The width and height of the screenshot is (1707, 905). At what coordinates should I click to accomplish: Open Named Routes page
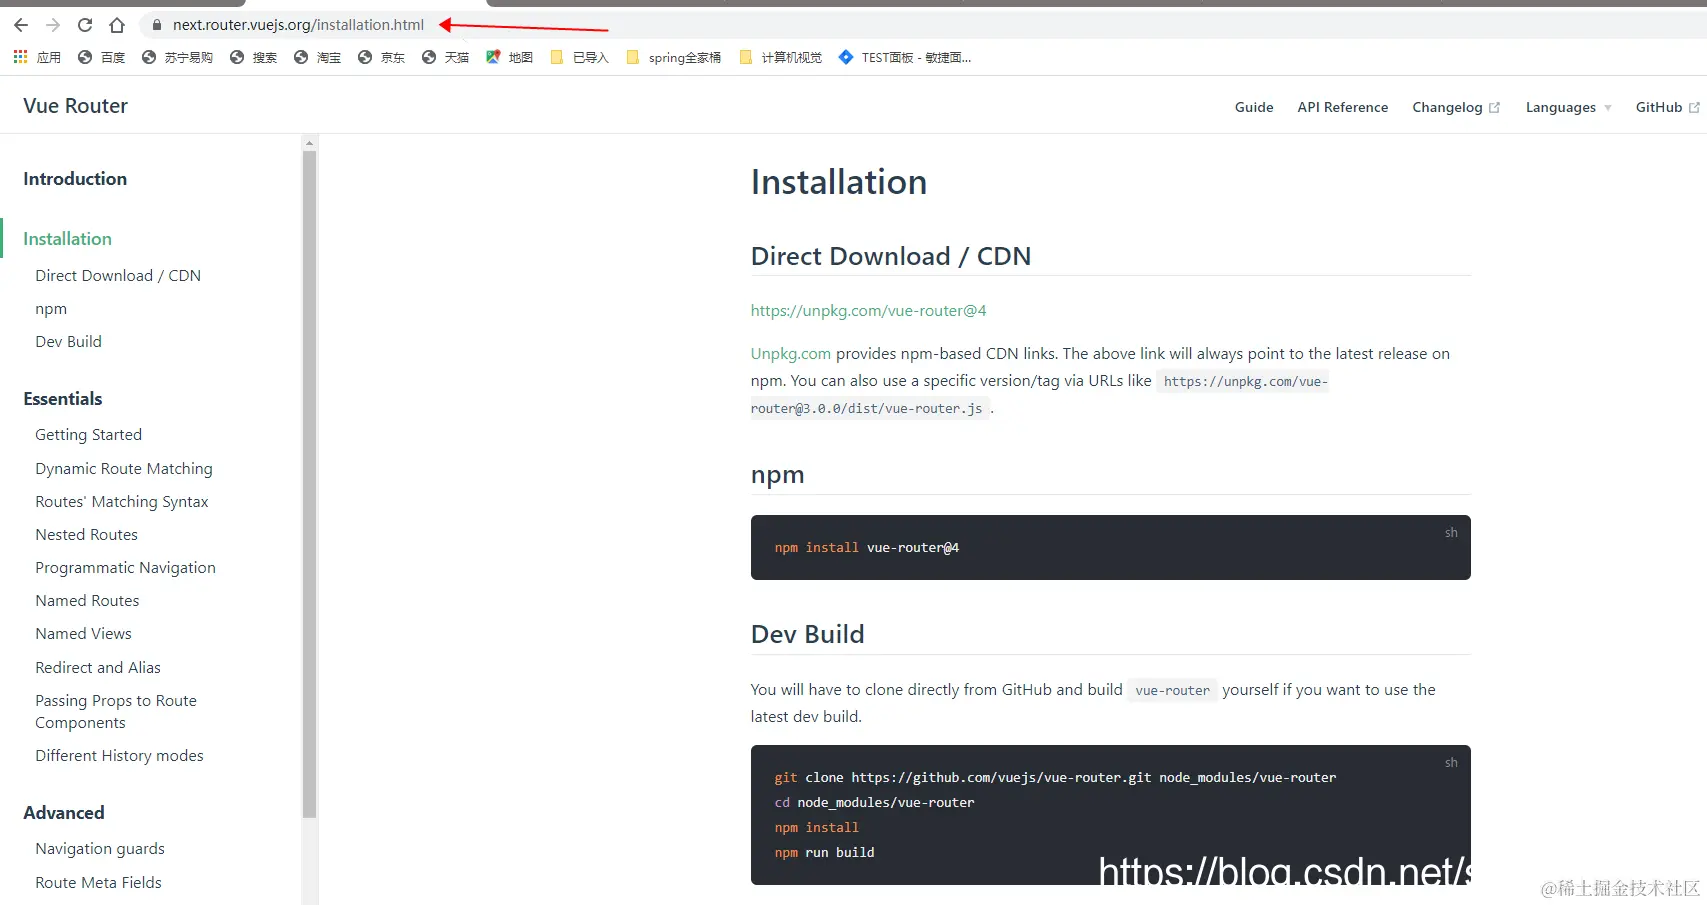87,601
